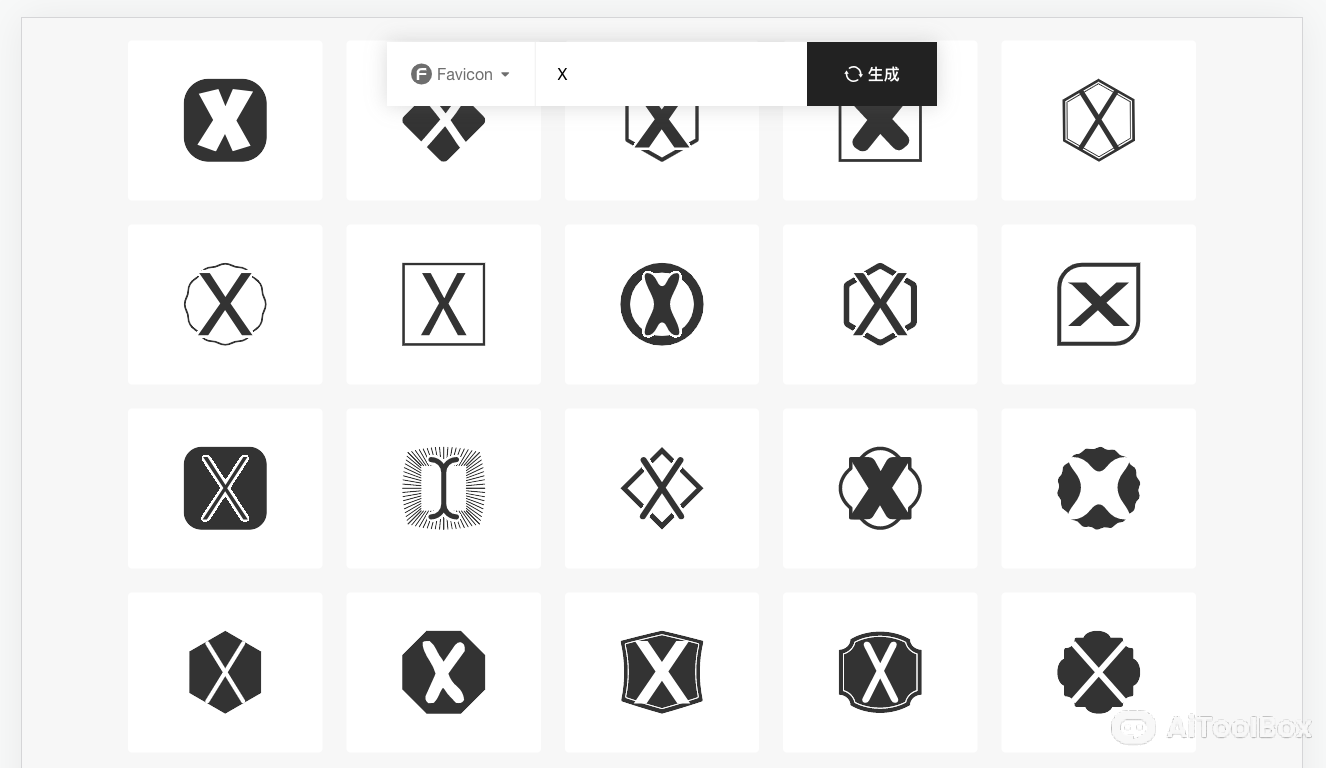Select the ornate badge frame X logo
Viewport: 1326px width, 768px height.
tap(880, 672)
